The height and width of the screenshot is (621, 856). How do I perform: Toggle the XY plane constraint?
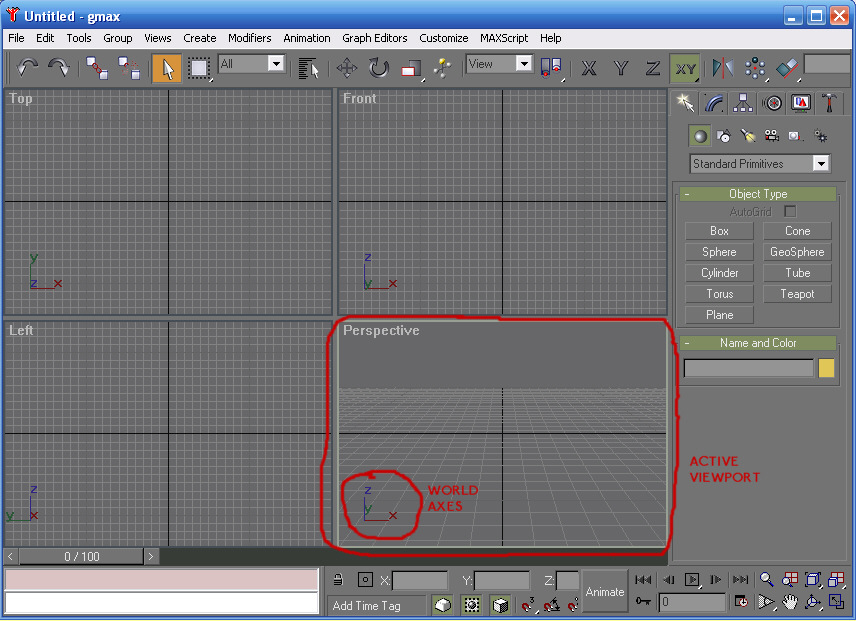click(x=685, y=68)
